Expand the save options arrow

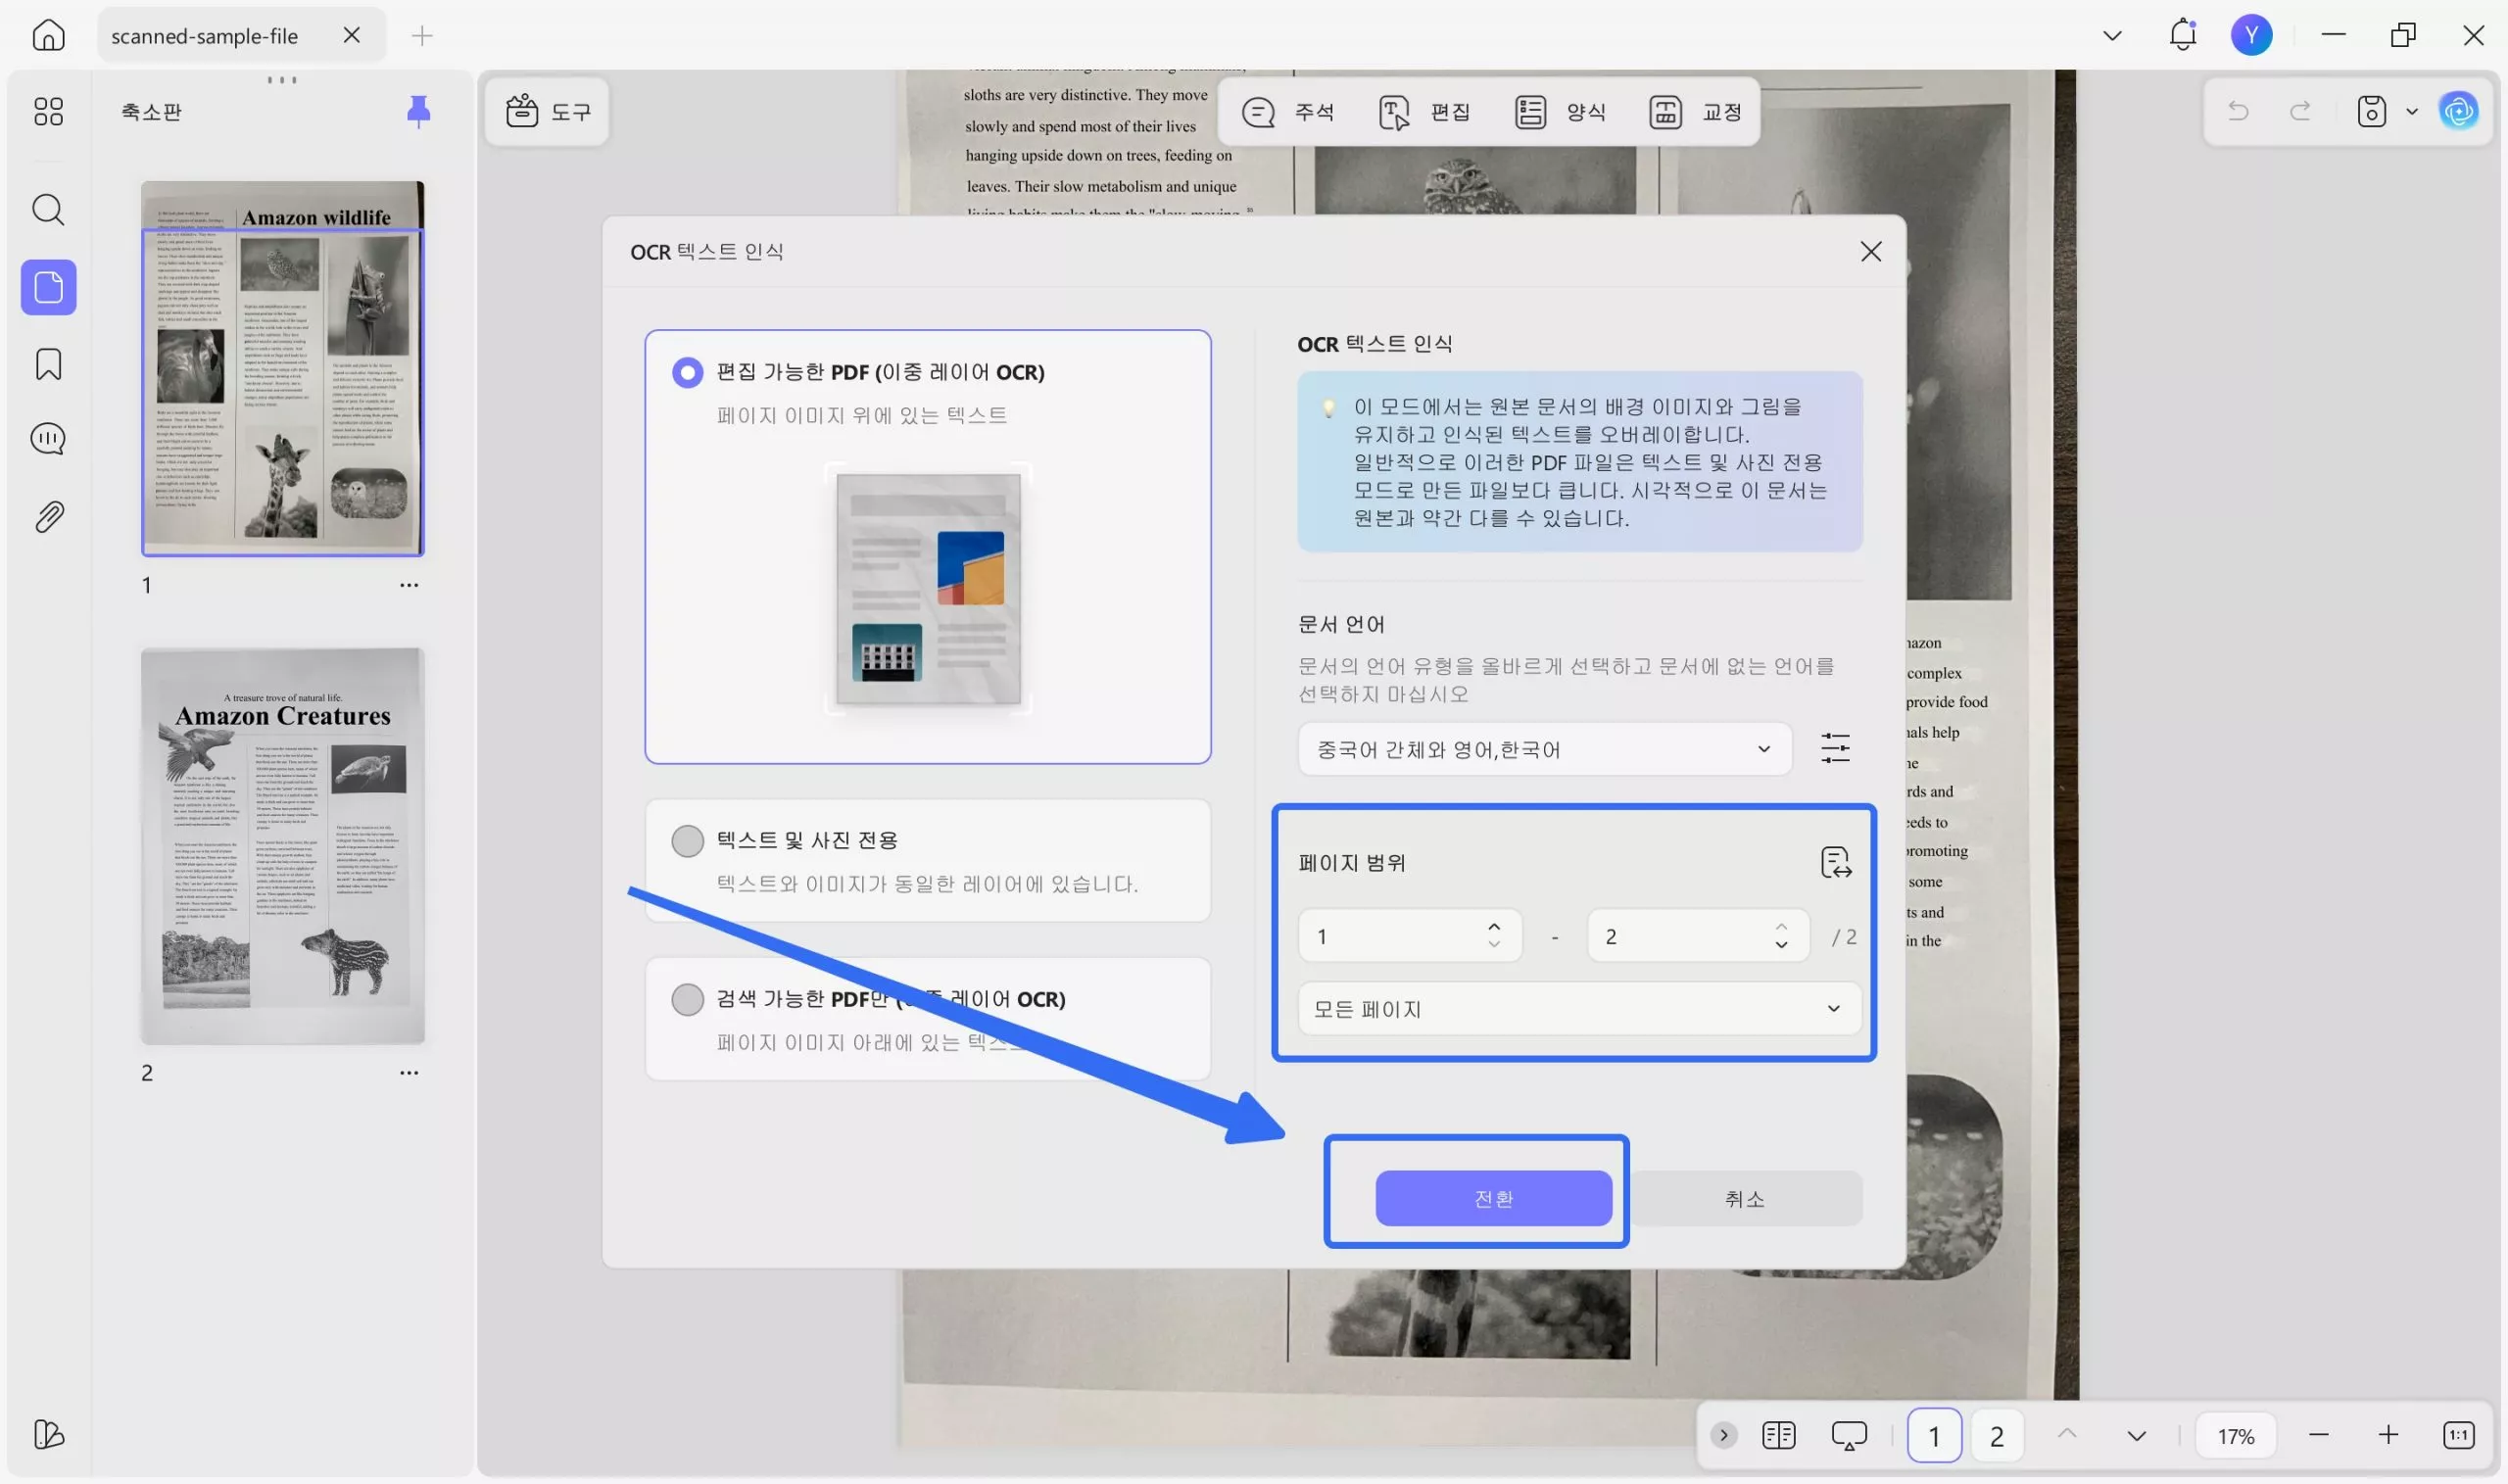click(2411, 111)
